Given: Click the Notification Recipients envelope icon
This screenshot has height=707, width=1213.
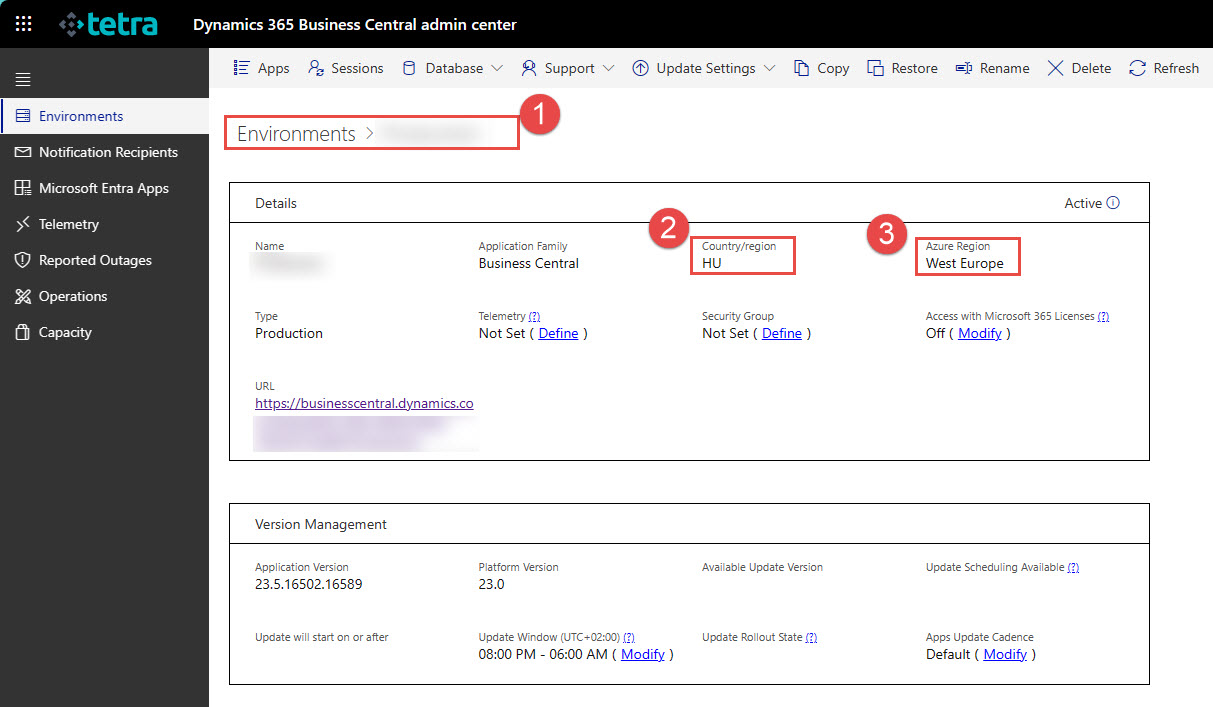Looking at the screenshot, I should click(23, 152).
